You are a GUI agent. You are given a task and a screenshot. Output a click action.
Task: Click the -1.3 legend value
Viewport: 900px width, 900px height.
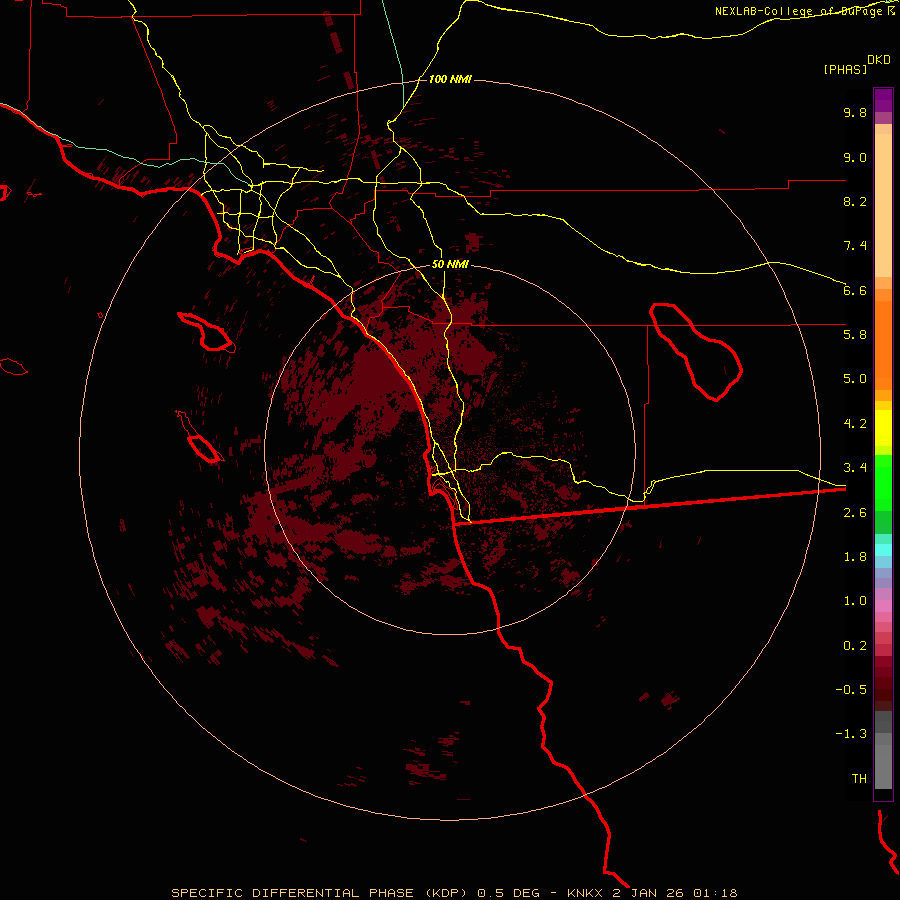(851, 734)
